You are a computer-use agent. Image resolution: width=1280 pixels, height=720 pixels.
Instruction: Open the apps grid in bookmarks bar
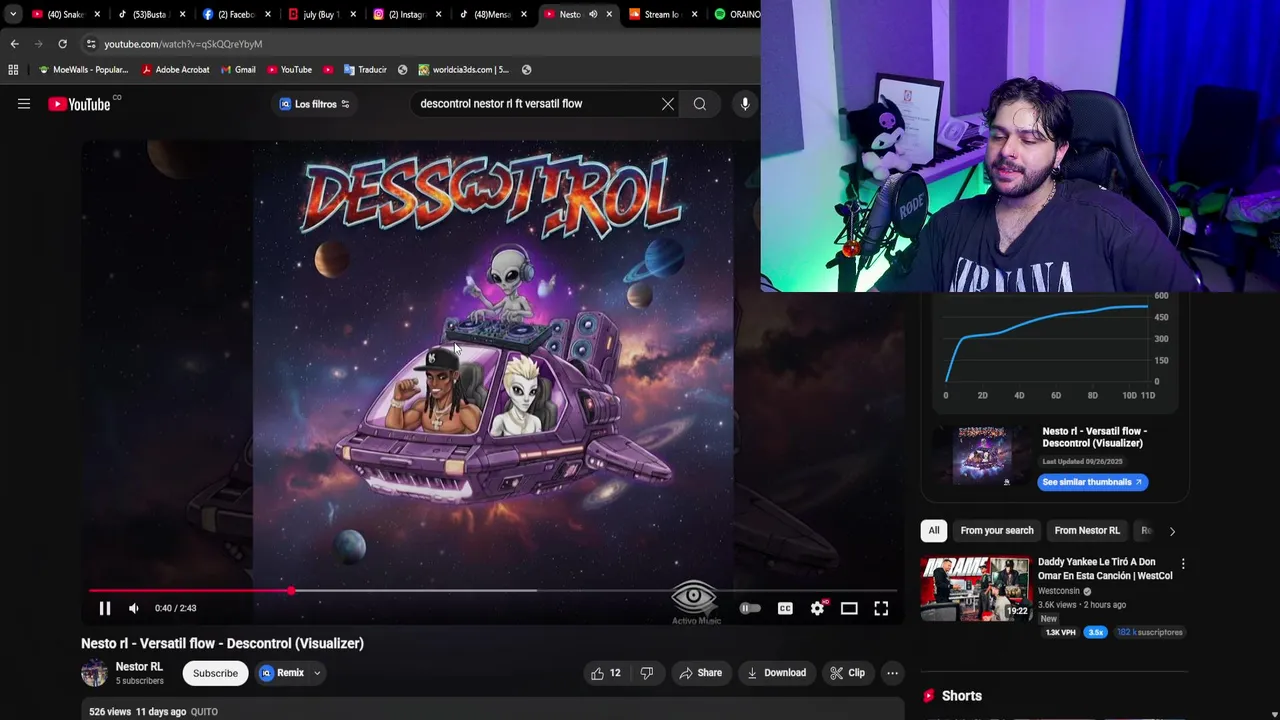(x=13, y=70)
